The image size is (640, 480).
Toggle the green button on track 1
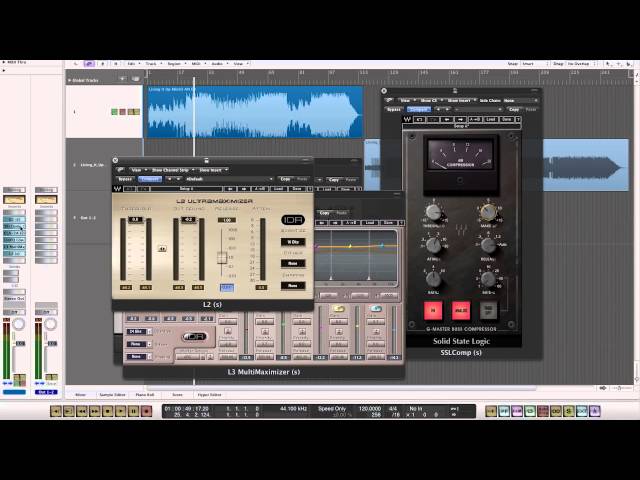click(x=114, y=112)
